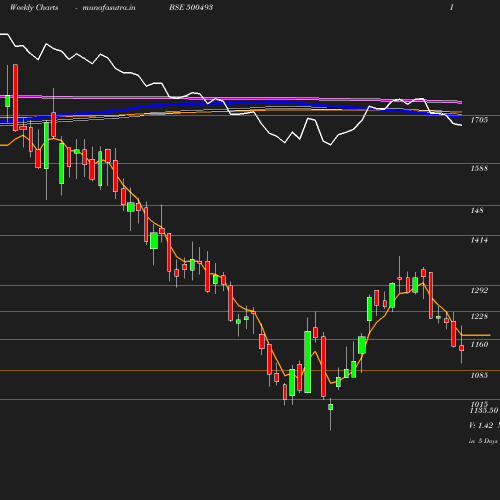This screenshot has height=500, width=500.
Task: Click the 'BSE 500493' symbol text
Action: point(191,7)
